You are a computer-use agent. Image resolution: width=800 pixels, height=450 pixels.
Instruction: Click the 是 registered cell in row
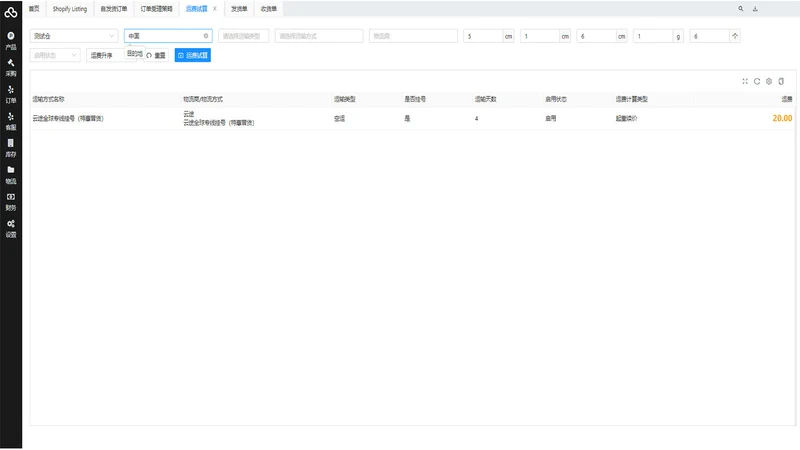coord(407,118)
